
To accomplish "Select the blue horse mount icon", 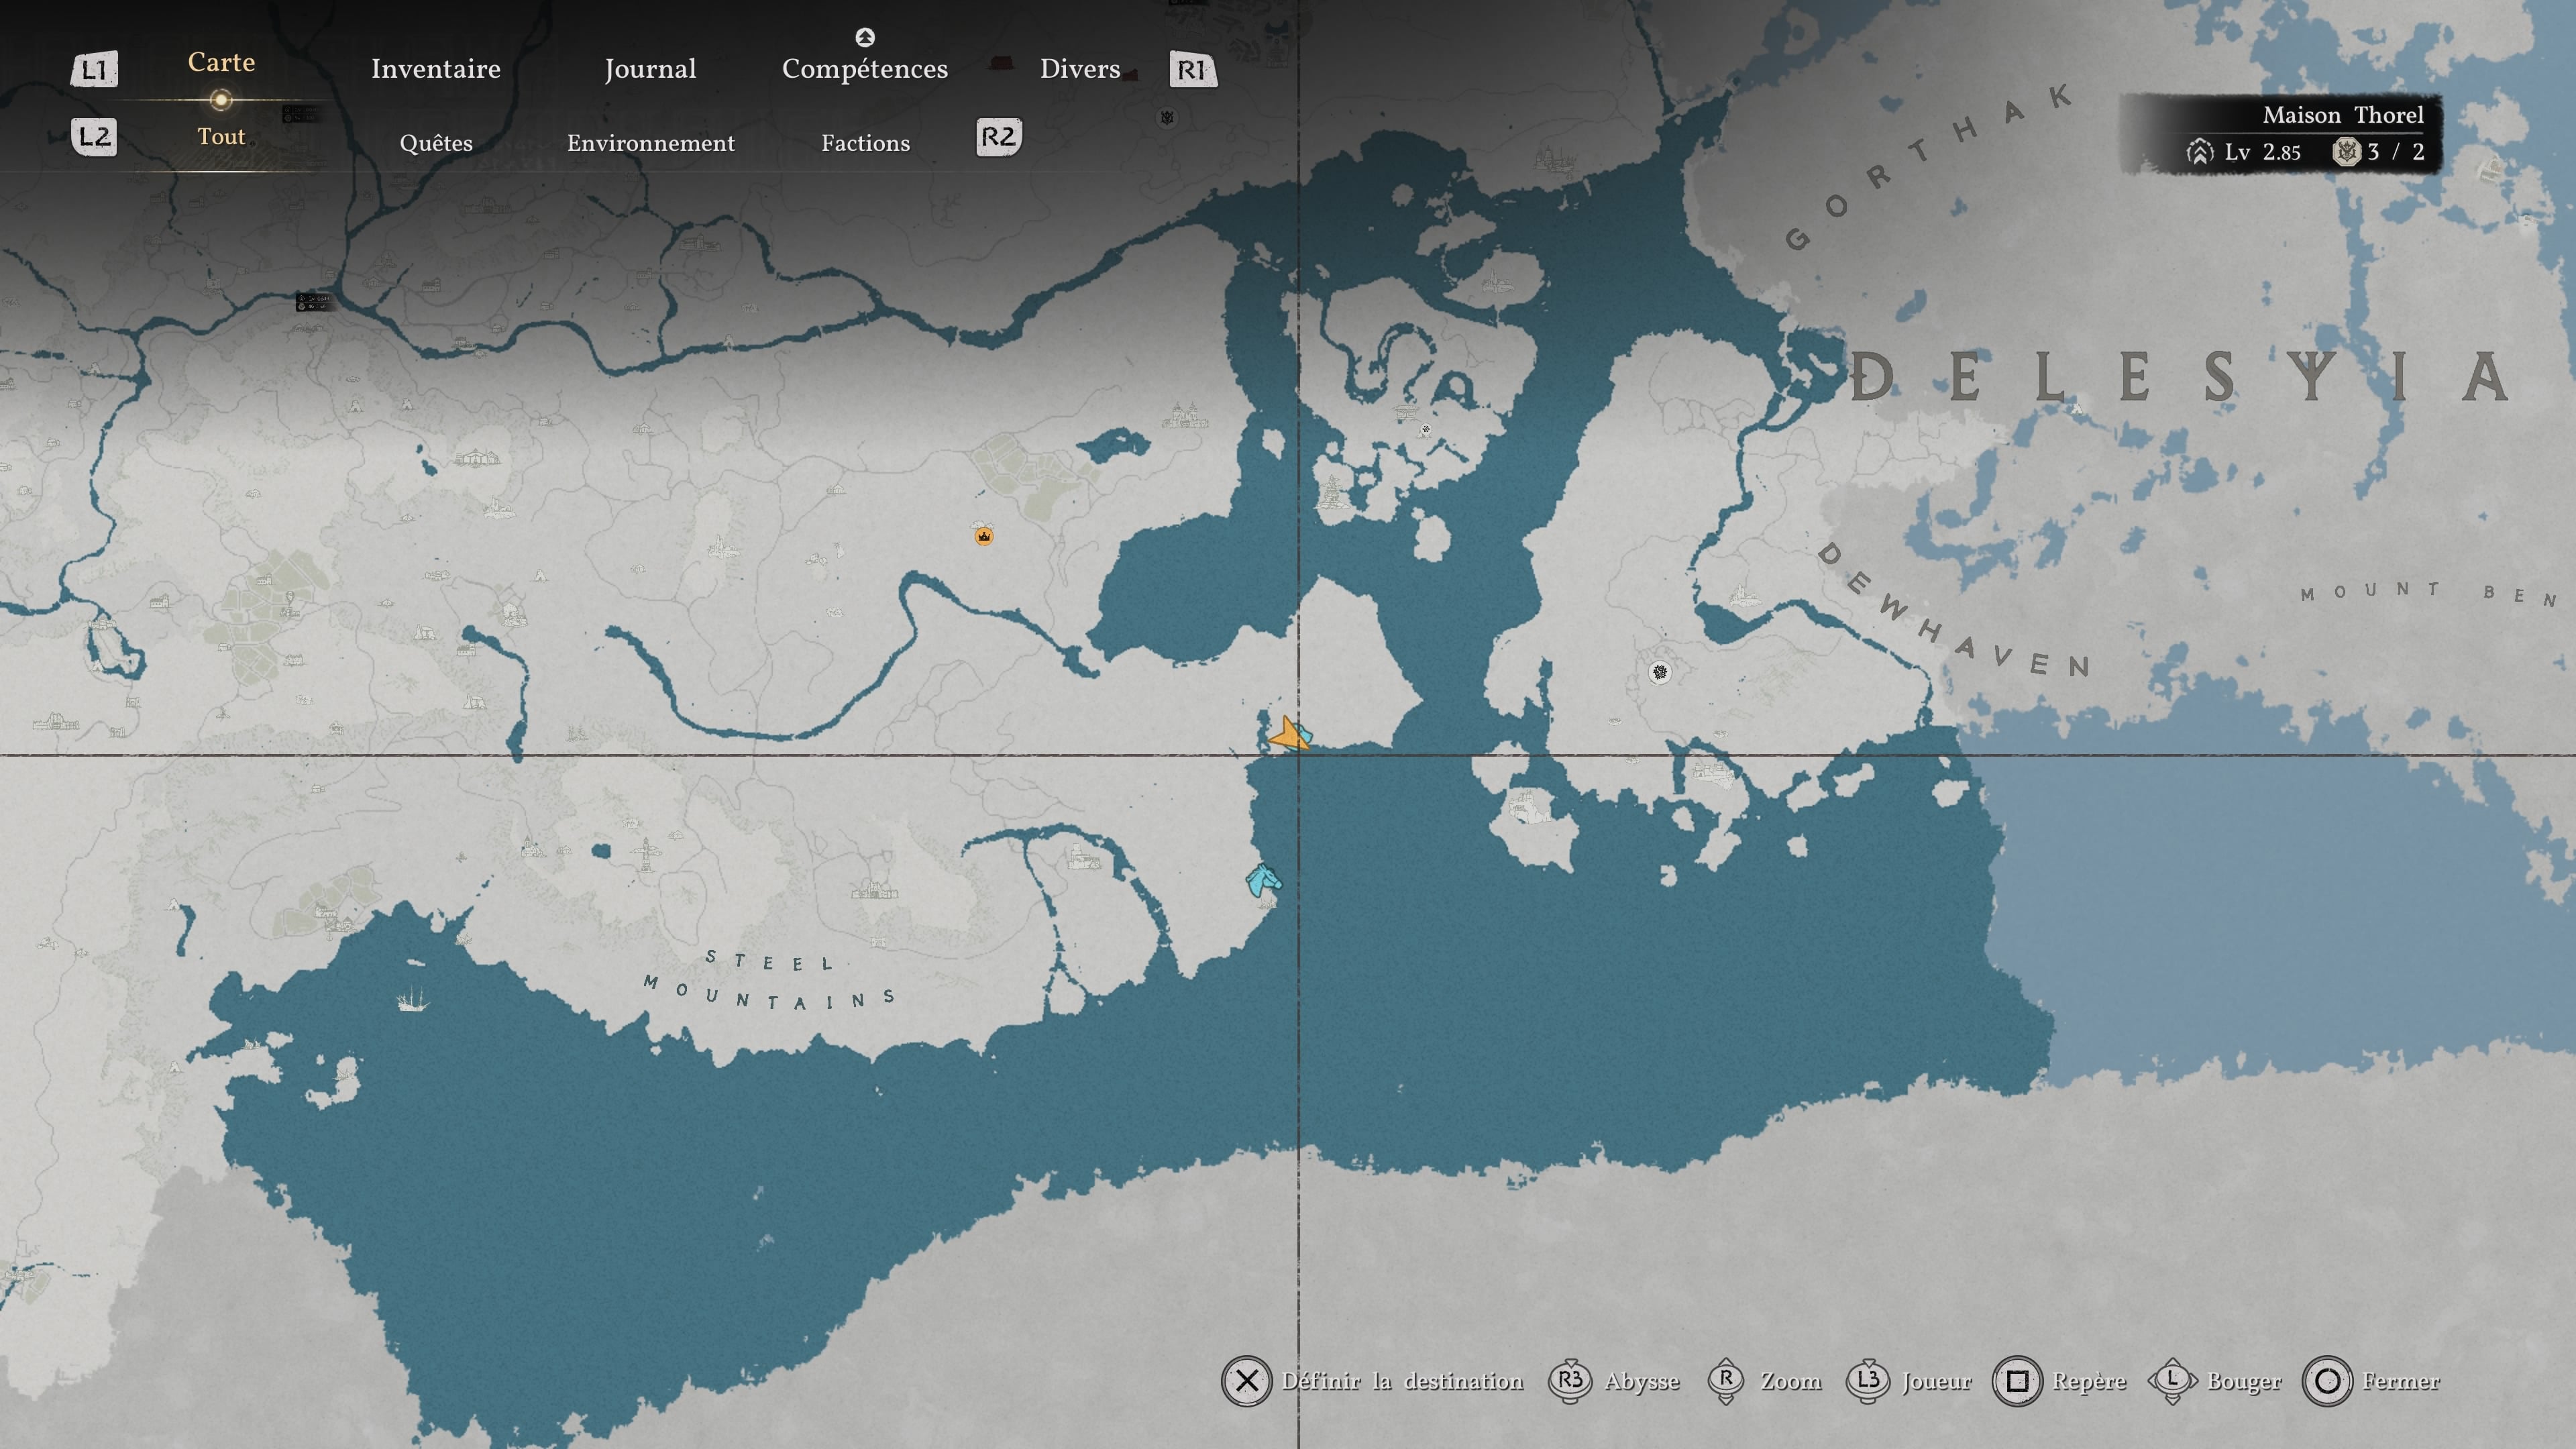I will 1263,880.
